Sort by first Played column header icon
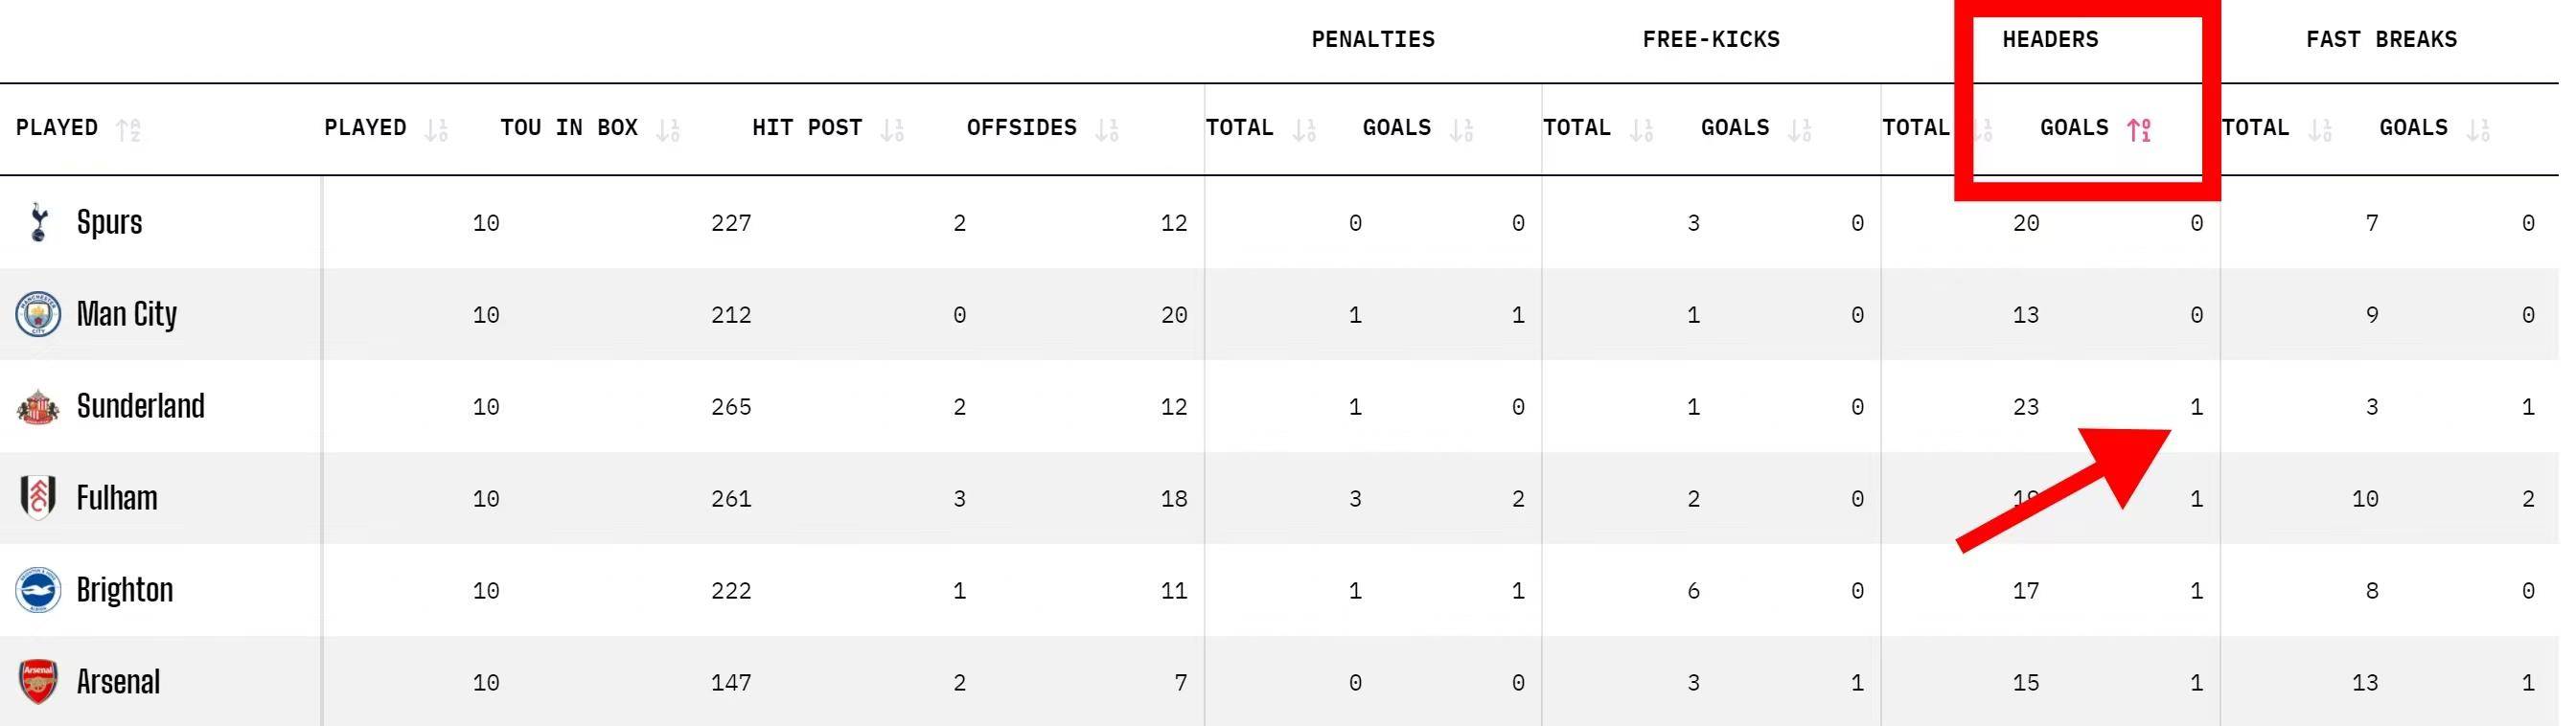Viewport: 2576px width, 726px height. pyautogui.click(x=128, y=129)
